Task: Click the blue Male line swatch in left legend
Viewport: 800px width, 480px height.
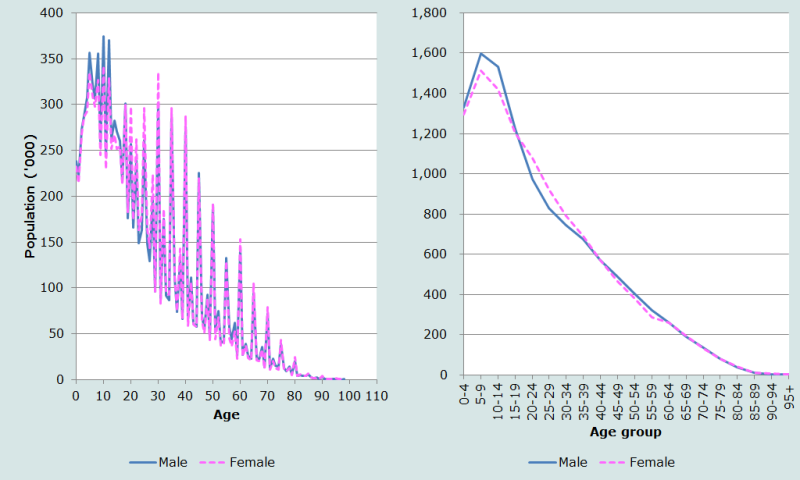Action: coord(142,463)
